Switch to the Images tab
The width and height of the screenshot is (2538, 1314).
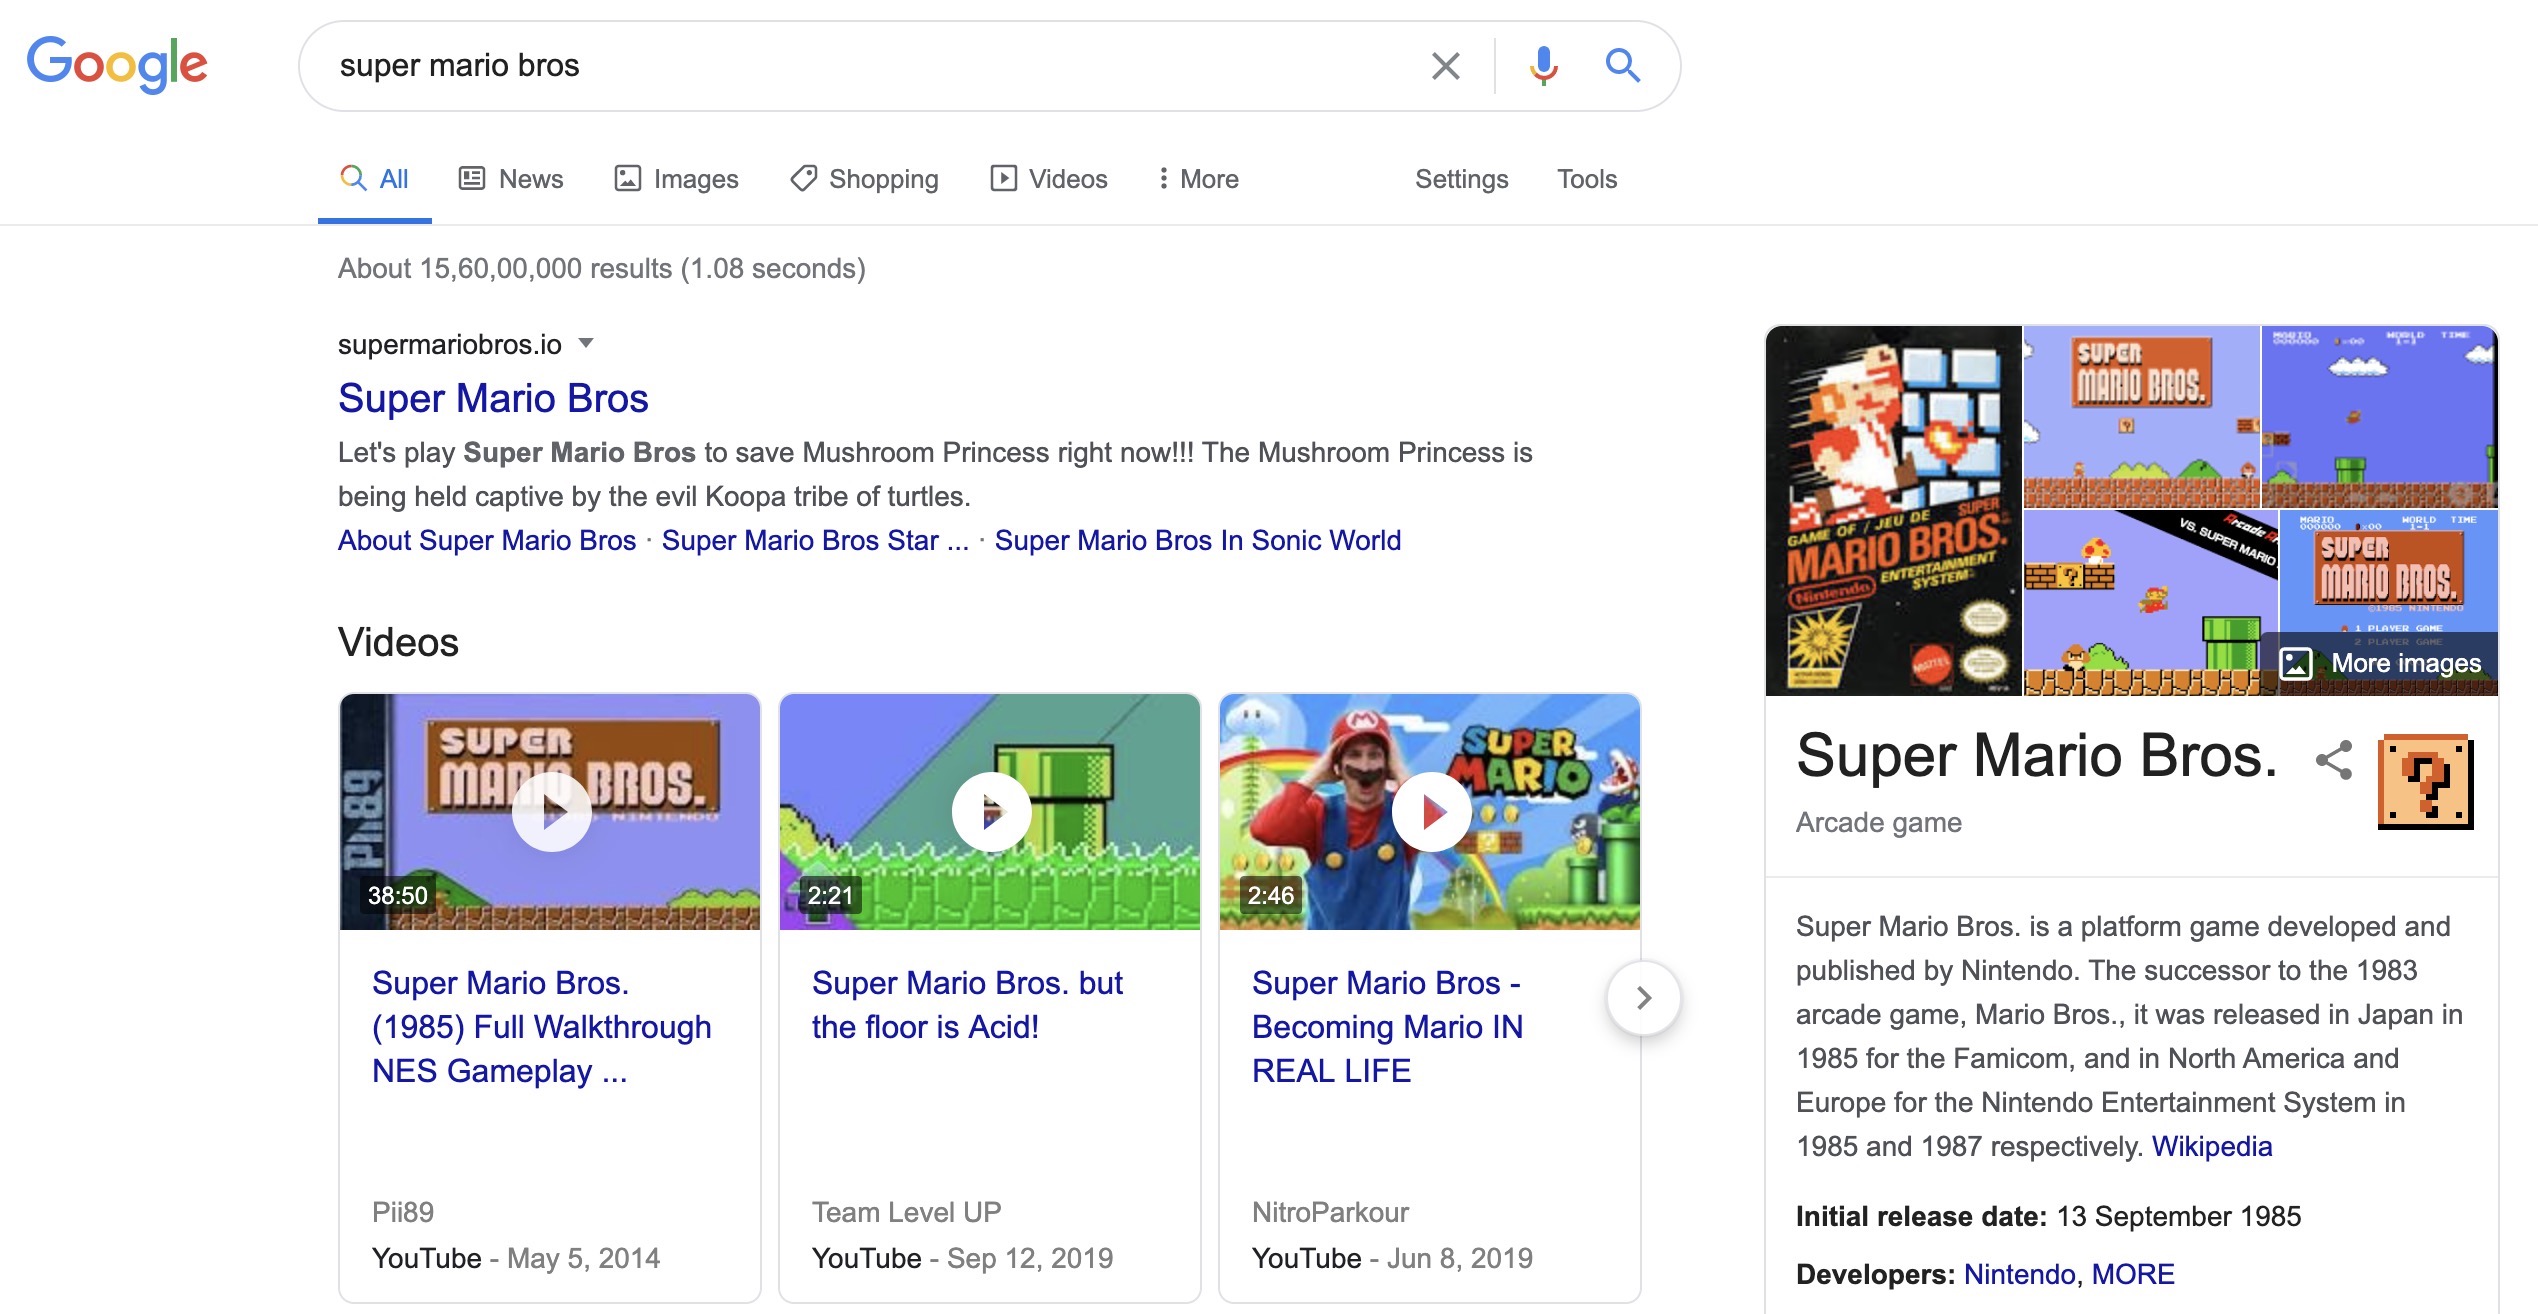[x=676, y=179]
